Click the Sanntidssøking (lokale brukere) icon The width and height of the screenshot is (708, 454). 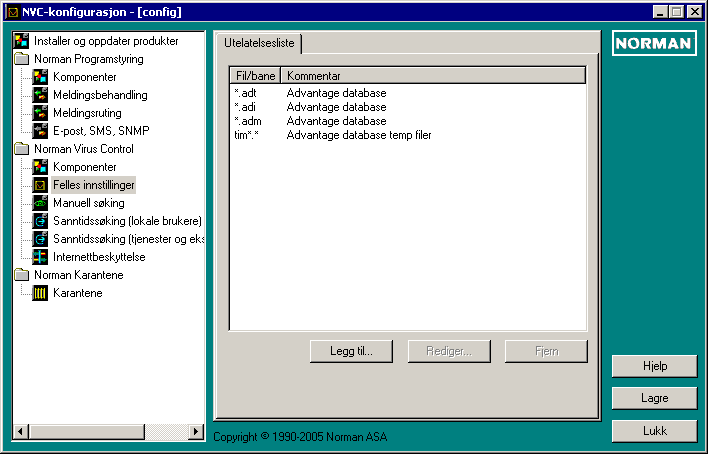(40, 221)
